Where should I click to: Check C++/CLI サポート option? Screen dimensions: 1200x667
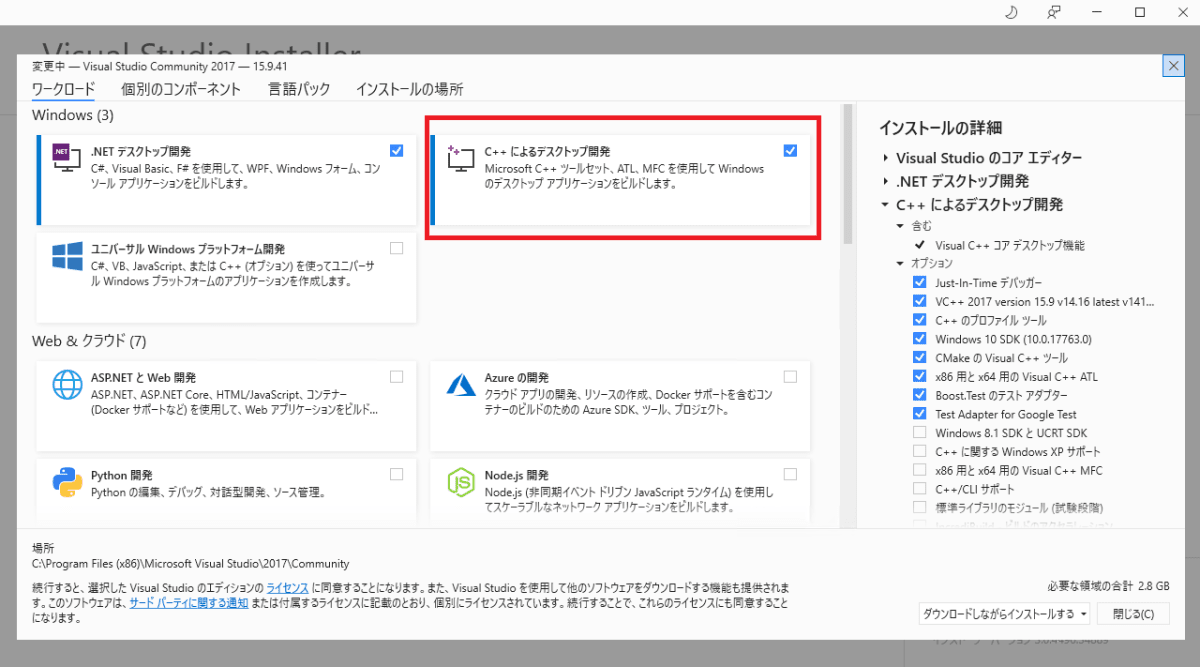(x=919, y=489)
